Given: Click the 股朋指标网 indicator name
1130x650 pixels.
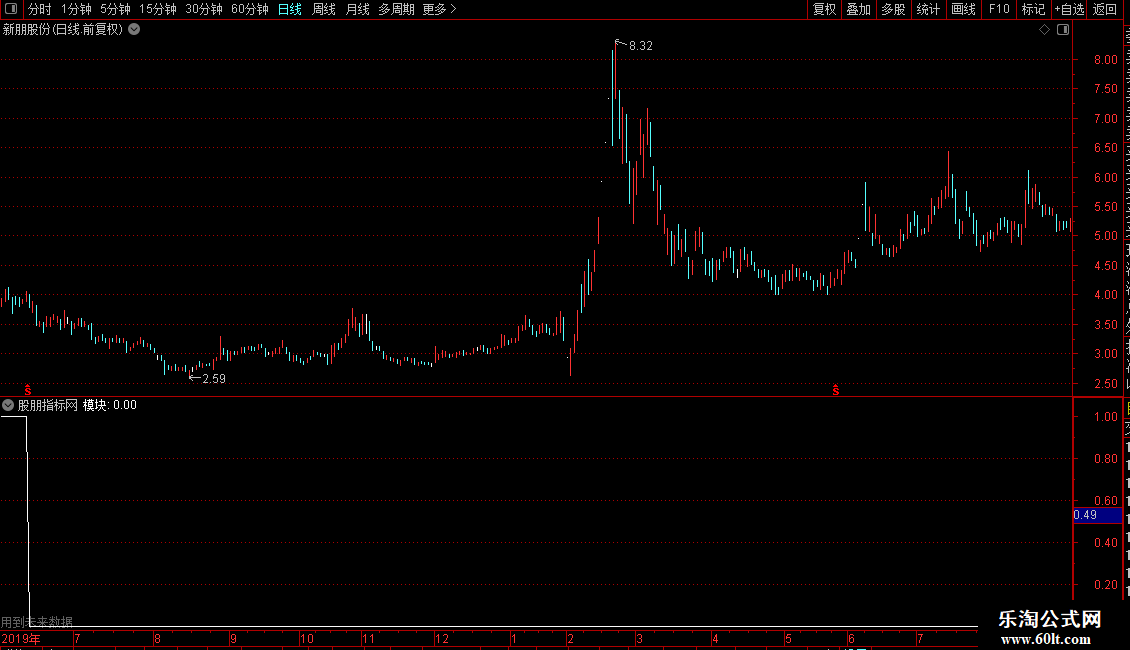Looking at the screenshot, I should [48, 405].
